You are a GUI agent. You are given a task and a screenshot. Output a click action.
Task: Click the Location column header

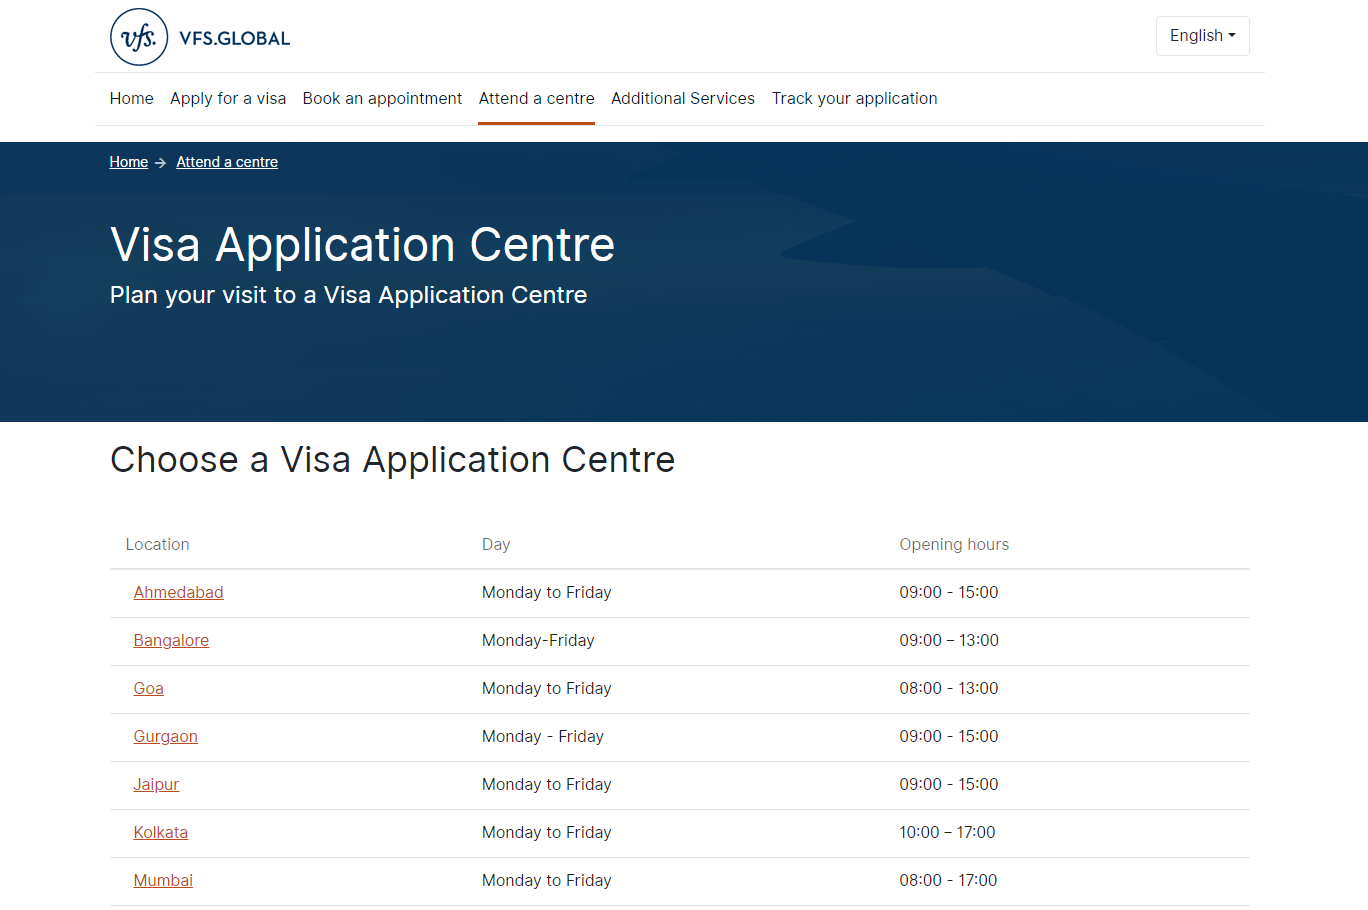click(158, 544)
